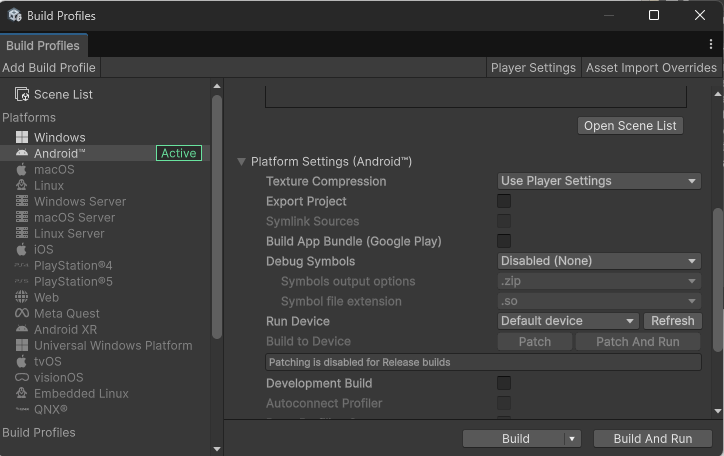Screen dimensions: 724x456
Task: Click the macOS apple icon
Action: [x=22, y=169]
